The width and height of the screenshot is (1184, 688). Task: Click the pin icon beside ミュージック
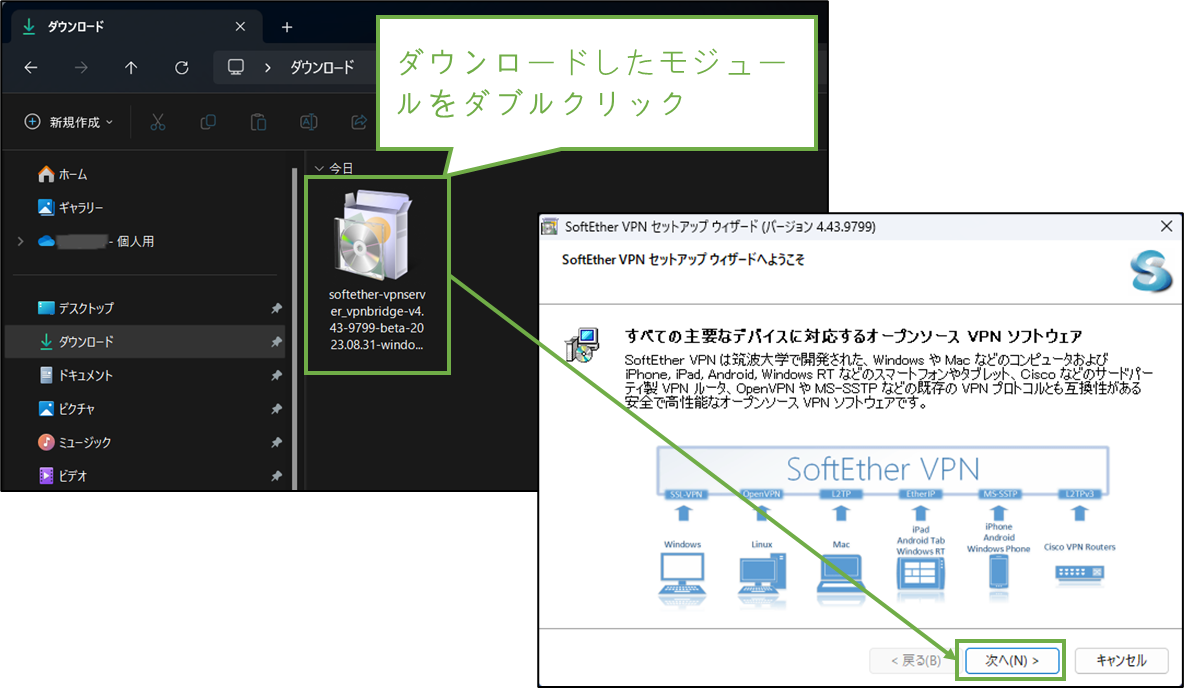[276, 442]
